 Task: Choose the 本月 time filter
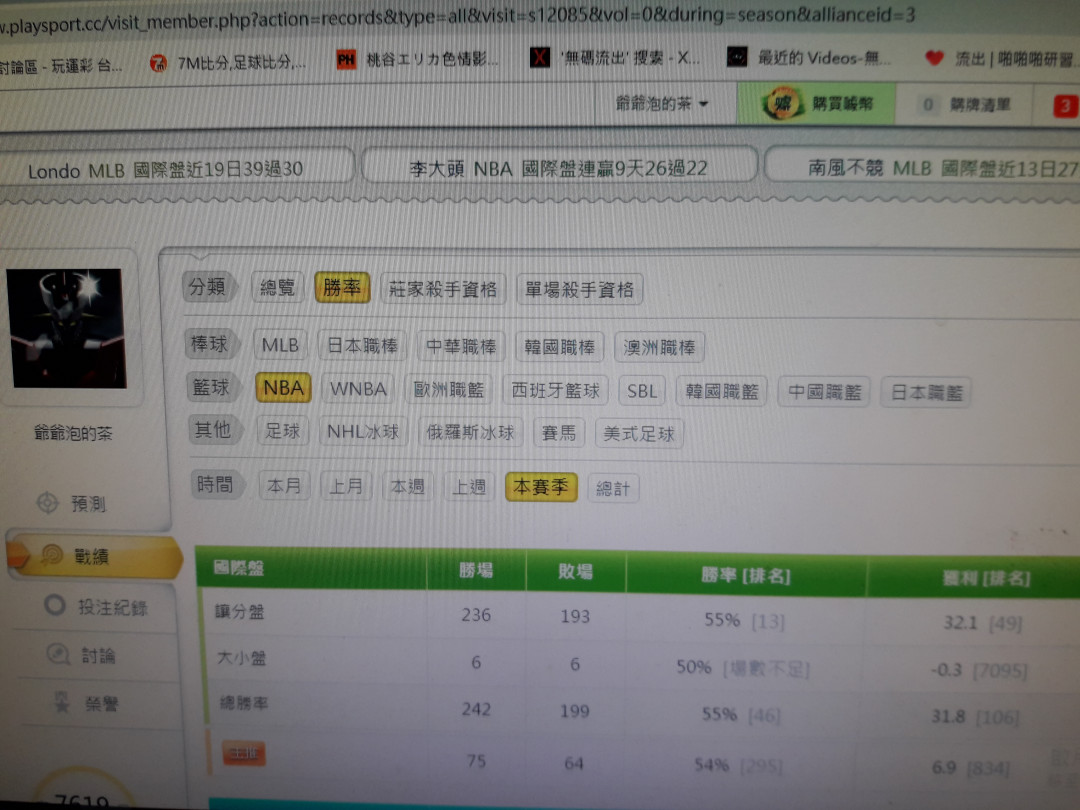(x=284, y=486)
